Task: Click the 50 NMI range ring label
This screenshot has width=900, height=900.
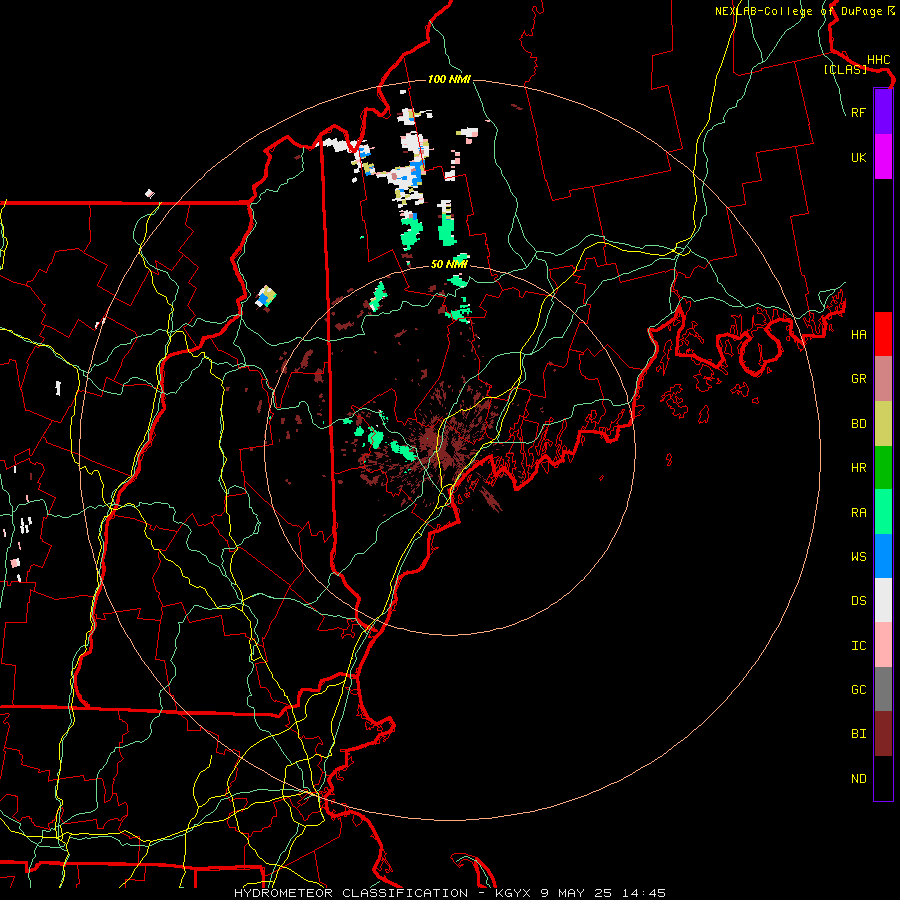Action: point(449,264)
